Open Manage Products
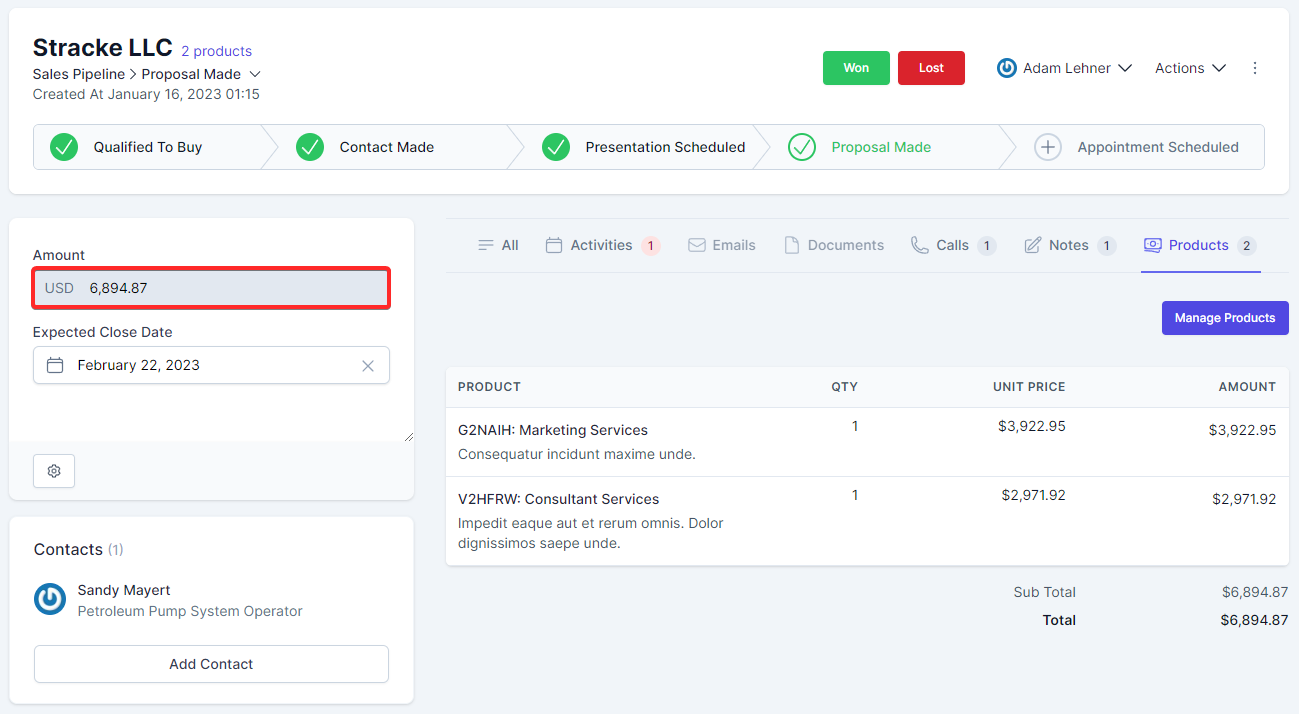The image size is (1299, 714). (1225, 317)
